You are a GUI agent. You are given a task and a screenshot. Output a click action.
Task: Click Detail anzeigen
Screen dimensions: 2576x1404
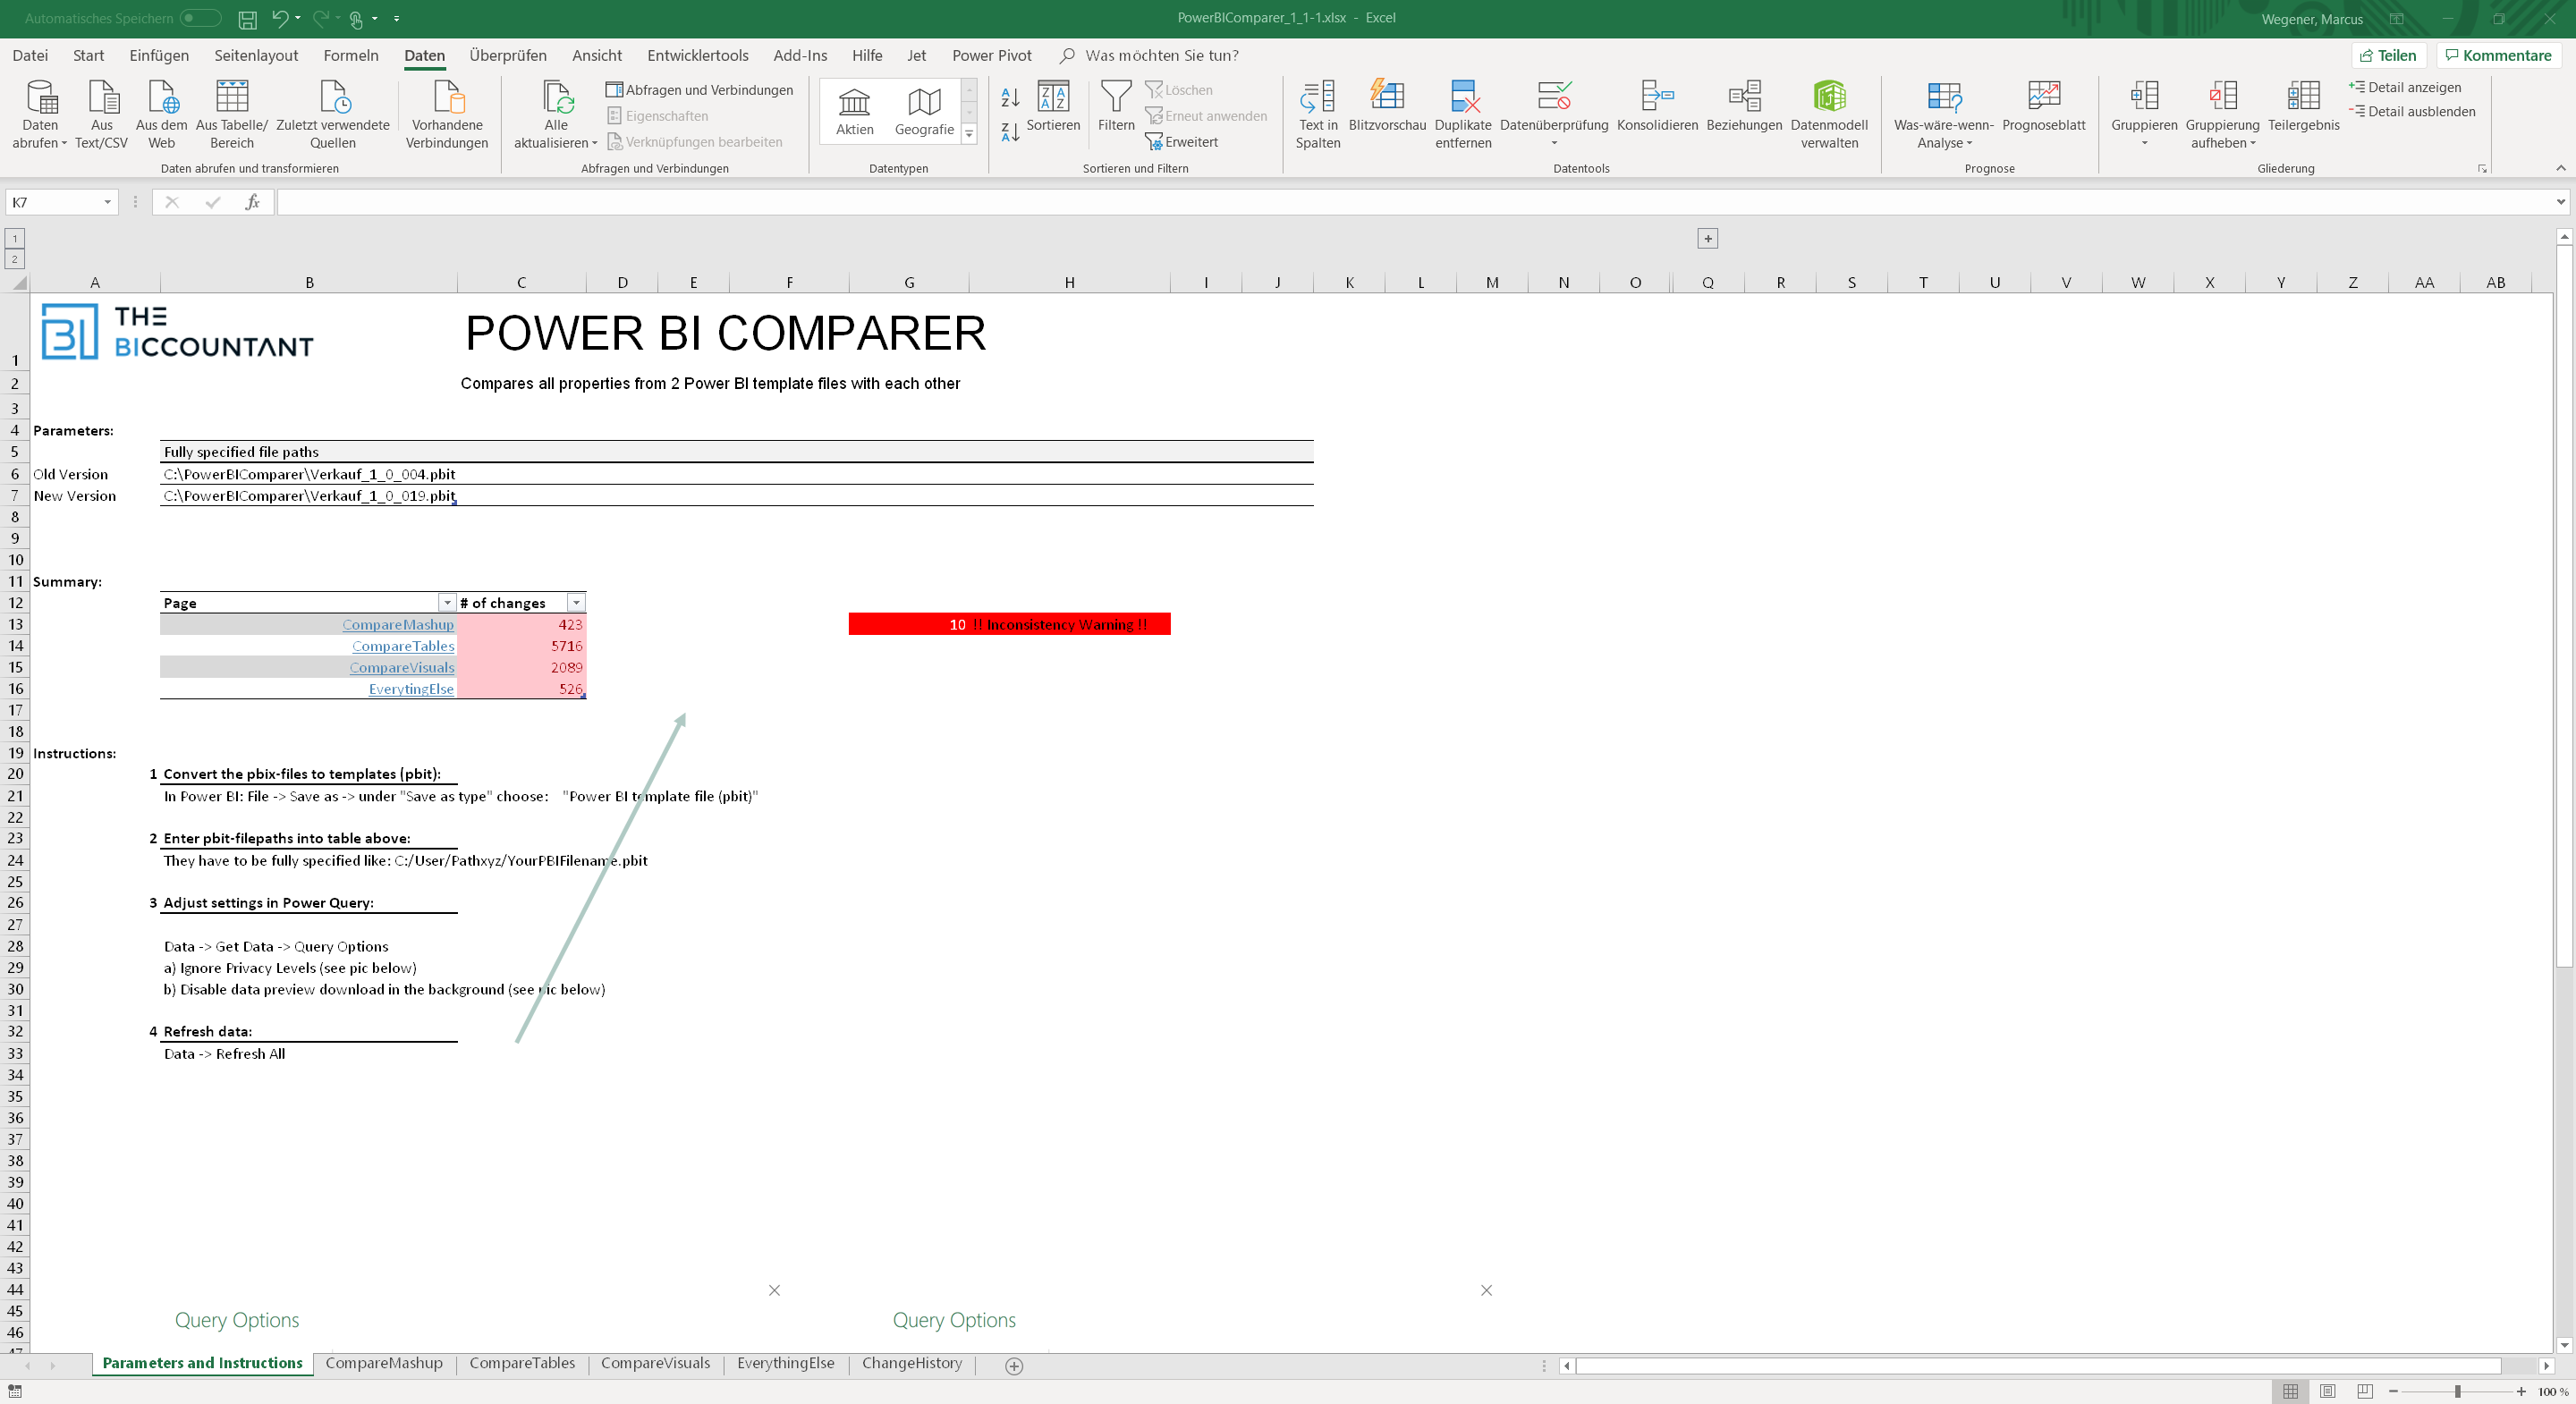pyautogui.click(x=2405, y=87)
